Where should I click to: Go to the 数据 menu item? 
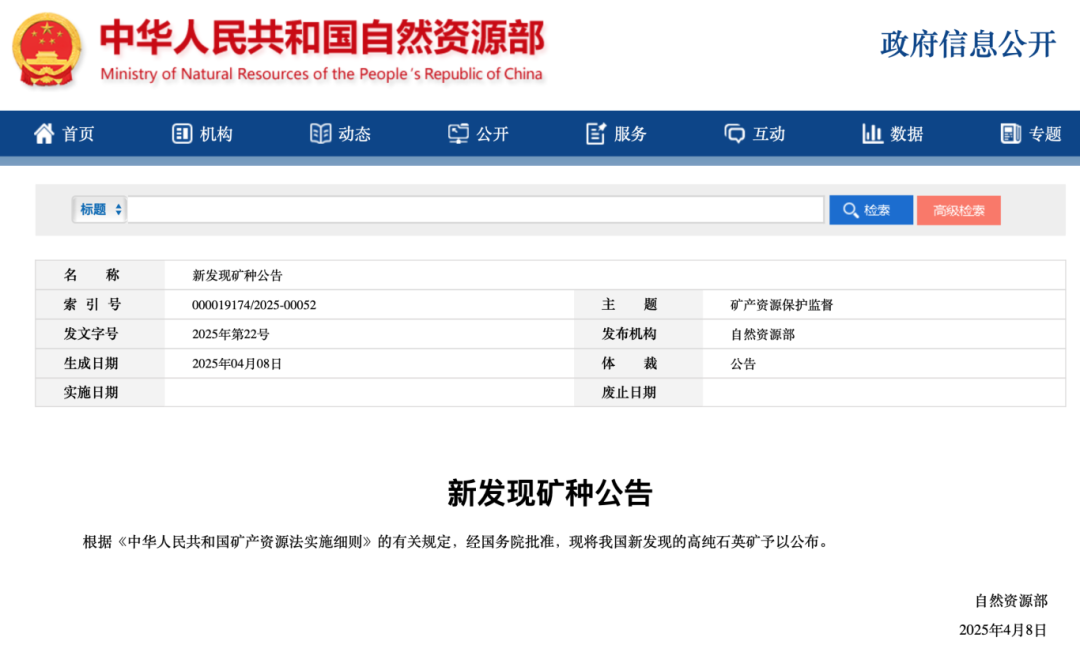[906, 134]
